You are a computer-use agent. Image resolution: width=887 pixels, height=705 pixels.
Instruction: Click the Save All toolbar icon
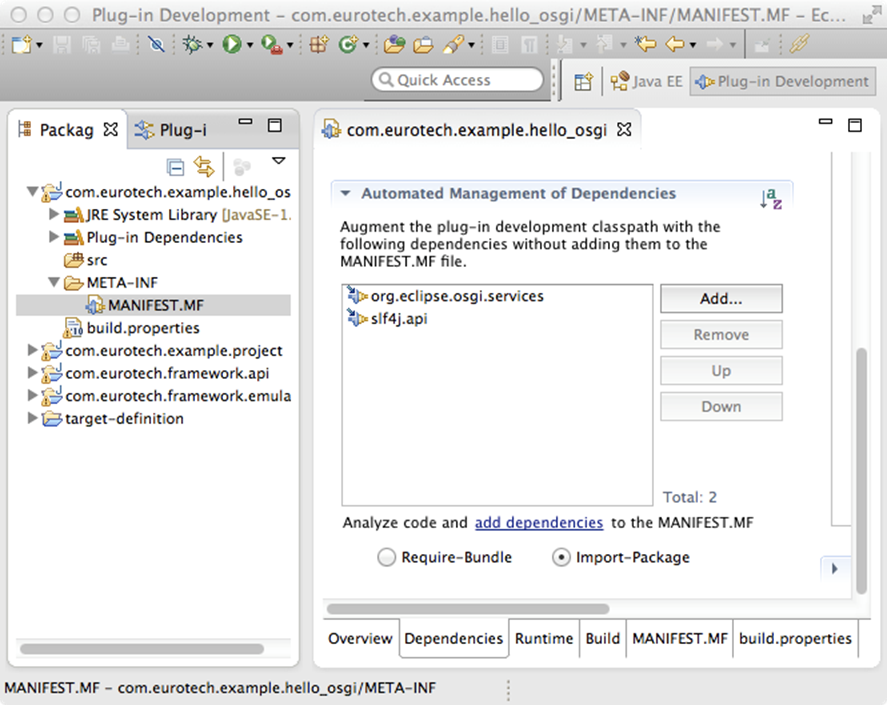point(91,44)
